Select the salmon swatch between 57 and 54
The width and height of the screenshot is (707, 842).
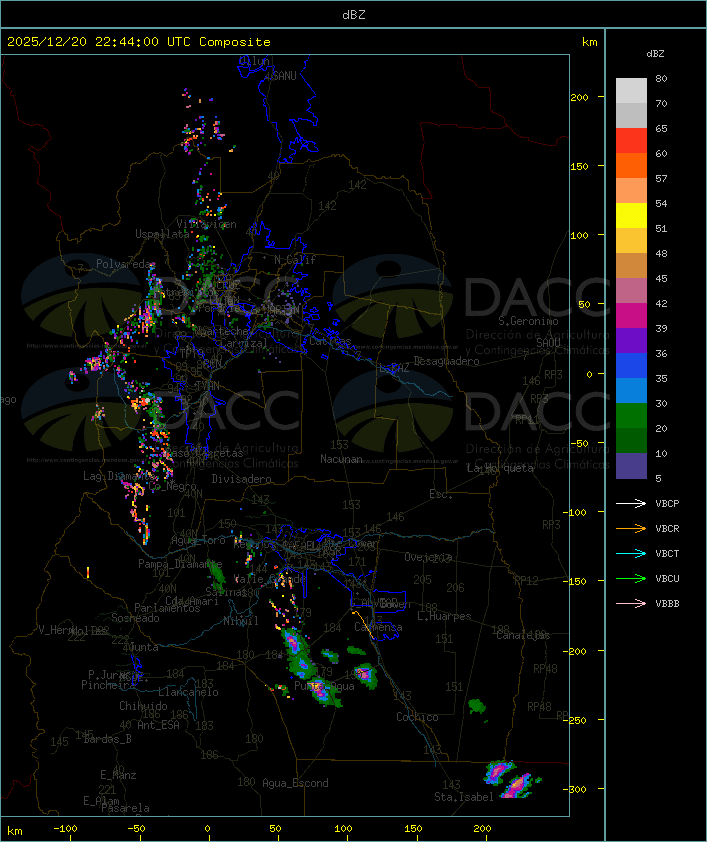[x=631, y=191]
